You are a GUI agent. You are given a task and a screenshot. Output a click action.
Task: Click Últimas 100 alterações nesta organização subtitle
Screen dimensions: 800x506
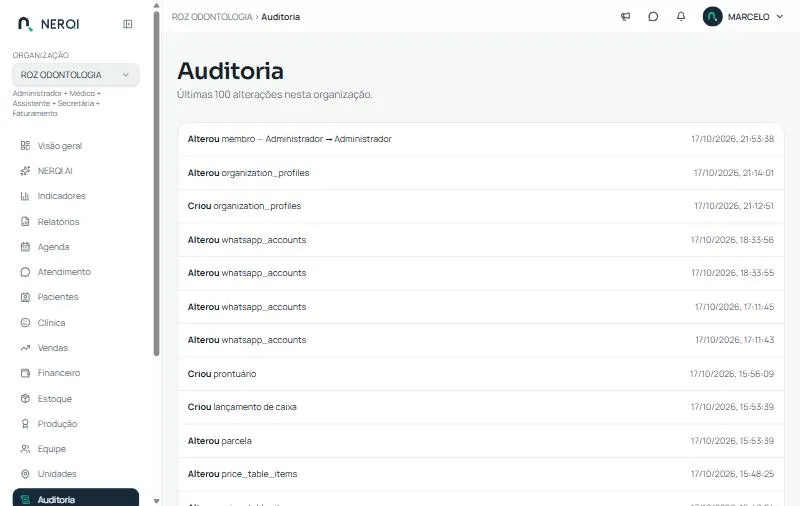click(x=274, y=95)
